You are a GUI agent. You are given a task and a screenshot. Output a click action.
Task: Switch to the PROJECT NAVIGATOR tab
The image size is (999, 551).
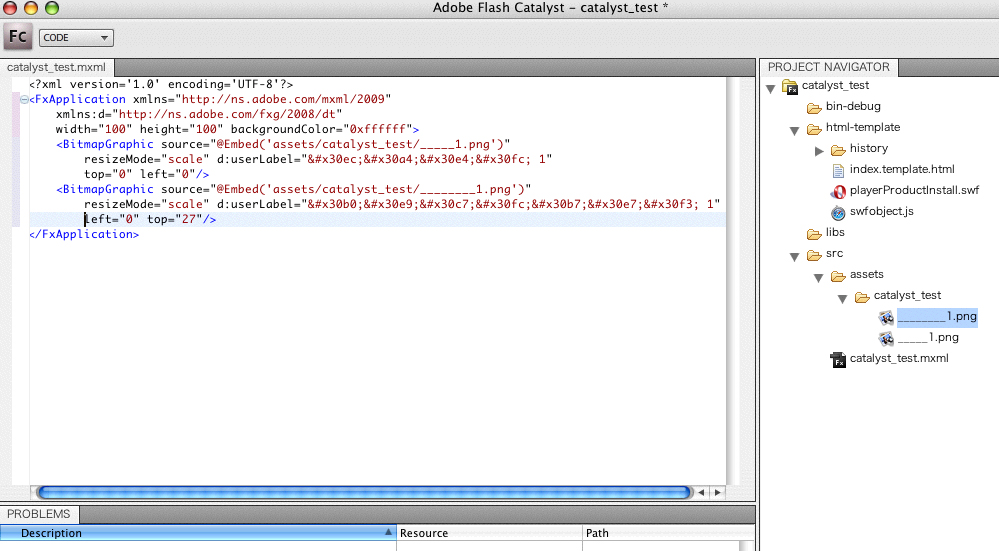pyautogui.click(x=828, y=67)
